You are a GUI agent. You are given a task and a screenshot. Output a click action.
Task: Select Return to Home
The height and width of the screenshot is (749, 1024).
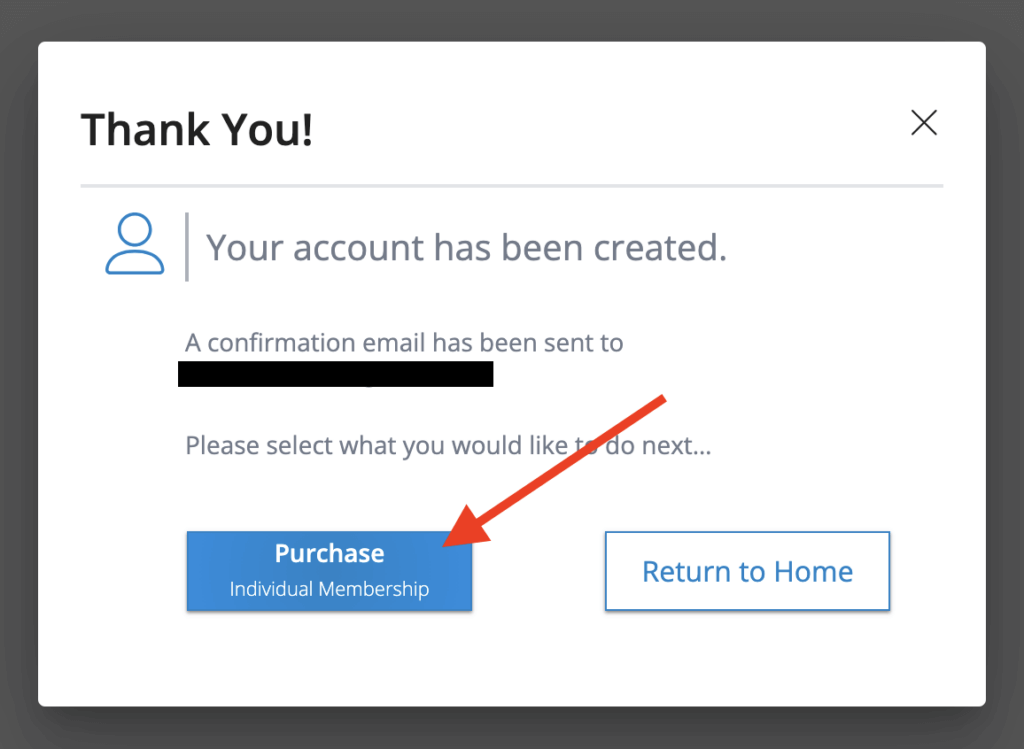click(x=747, y=571)
